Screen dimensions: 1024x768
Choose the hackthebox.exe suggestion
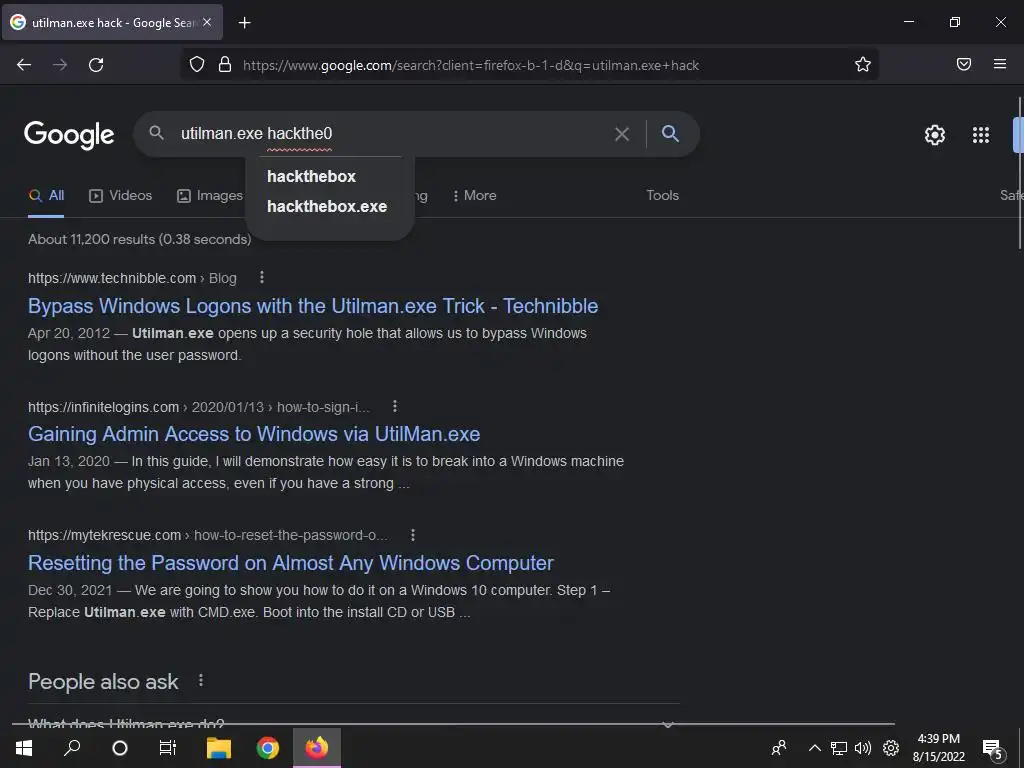pyautogui.click(x=327, y=206)
